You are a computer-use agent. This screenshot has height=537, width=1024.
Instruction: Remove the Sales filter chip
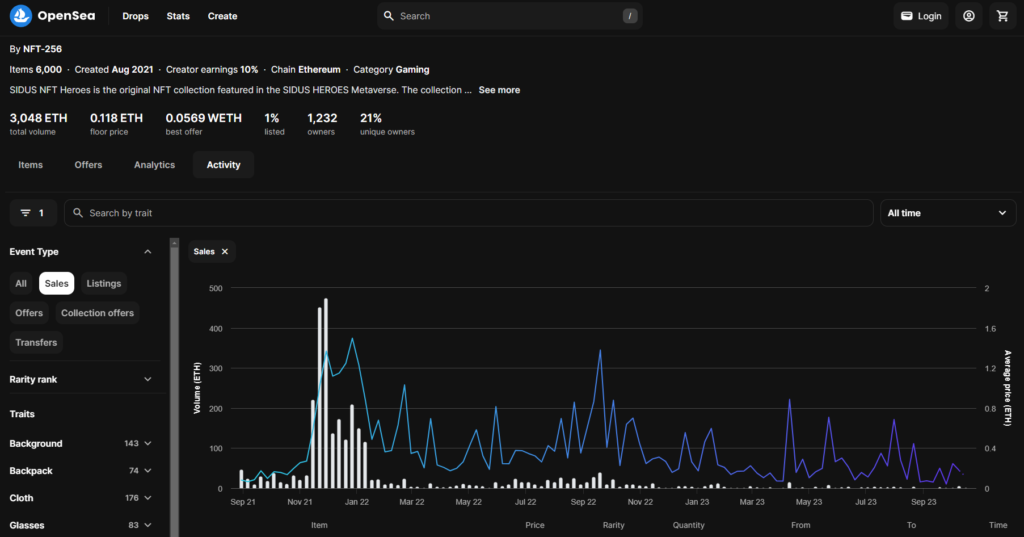pos(225,252)
